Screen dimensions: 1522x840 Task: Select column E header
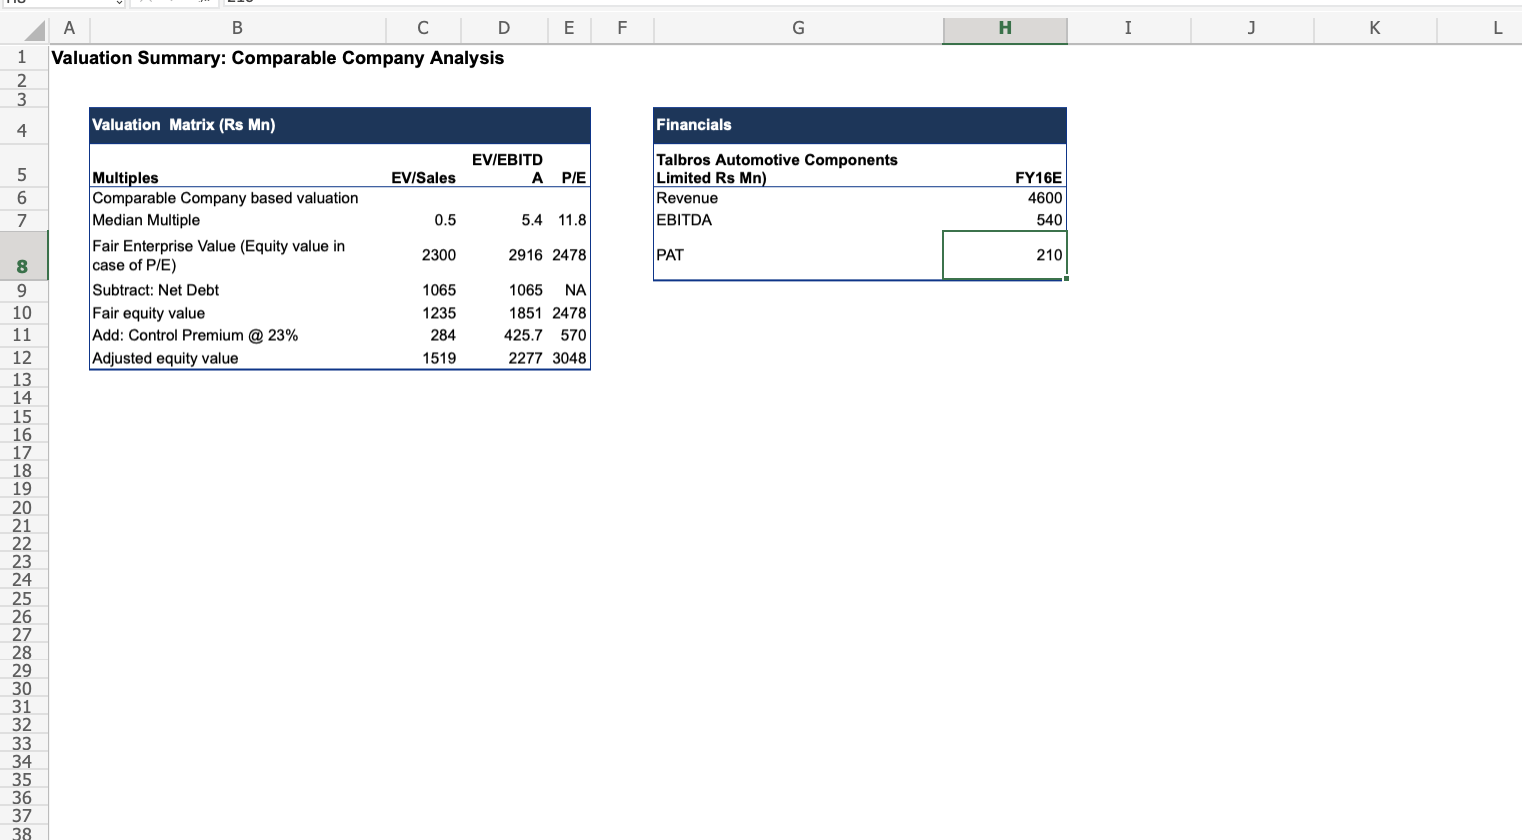[x=569, y=29]
